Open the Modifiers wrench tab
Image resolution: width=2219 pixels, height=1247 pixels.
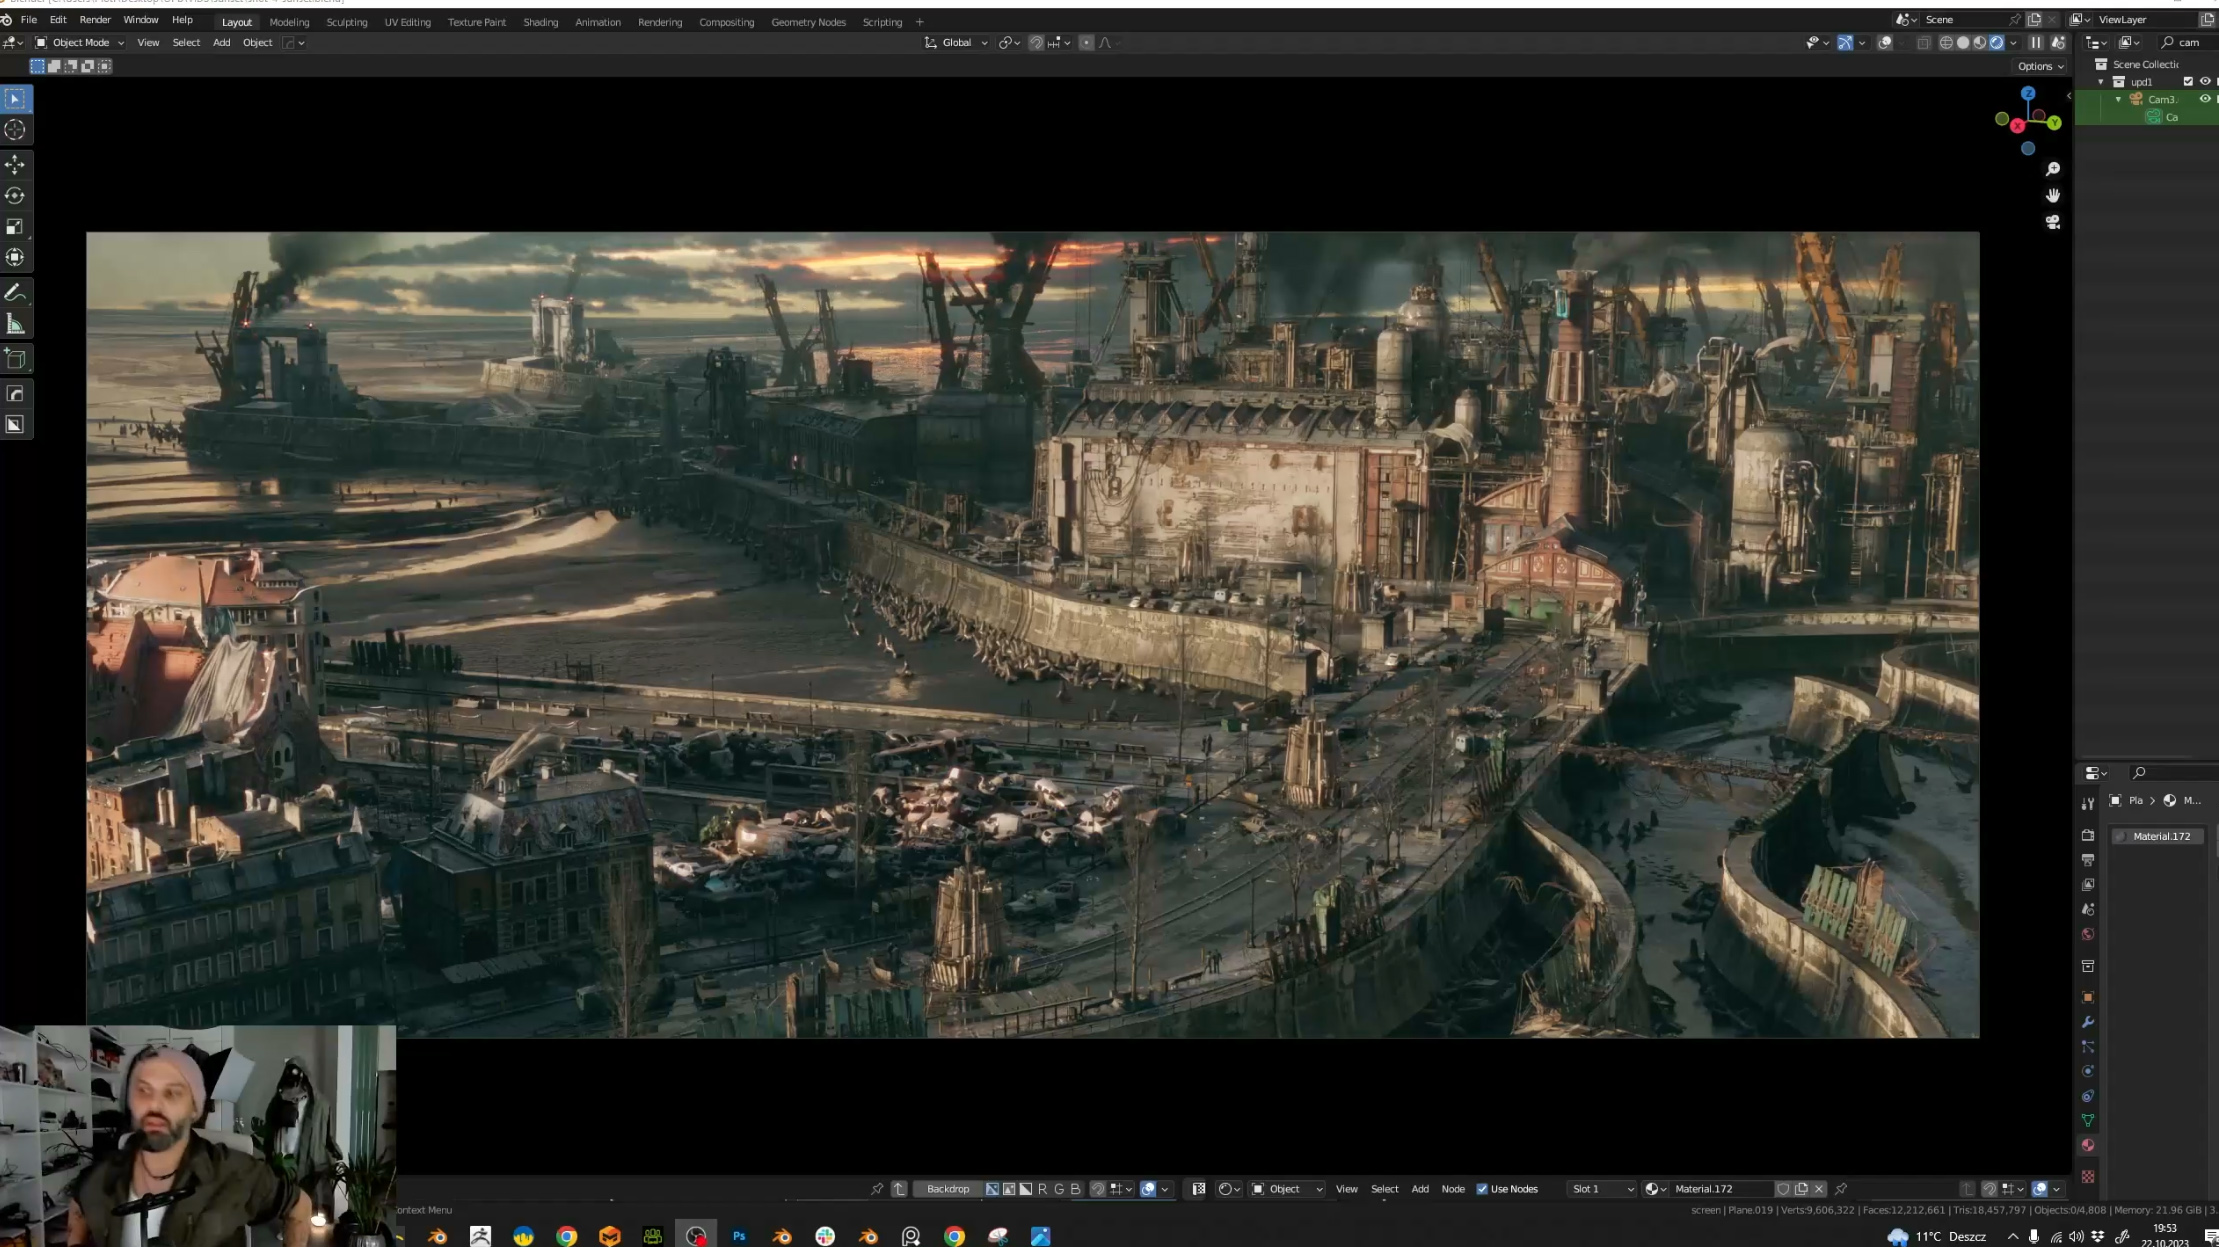coord(2088,1022)
